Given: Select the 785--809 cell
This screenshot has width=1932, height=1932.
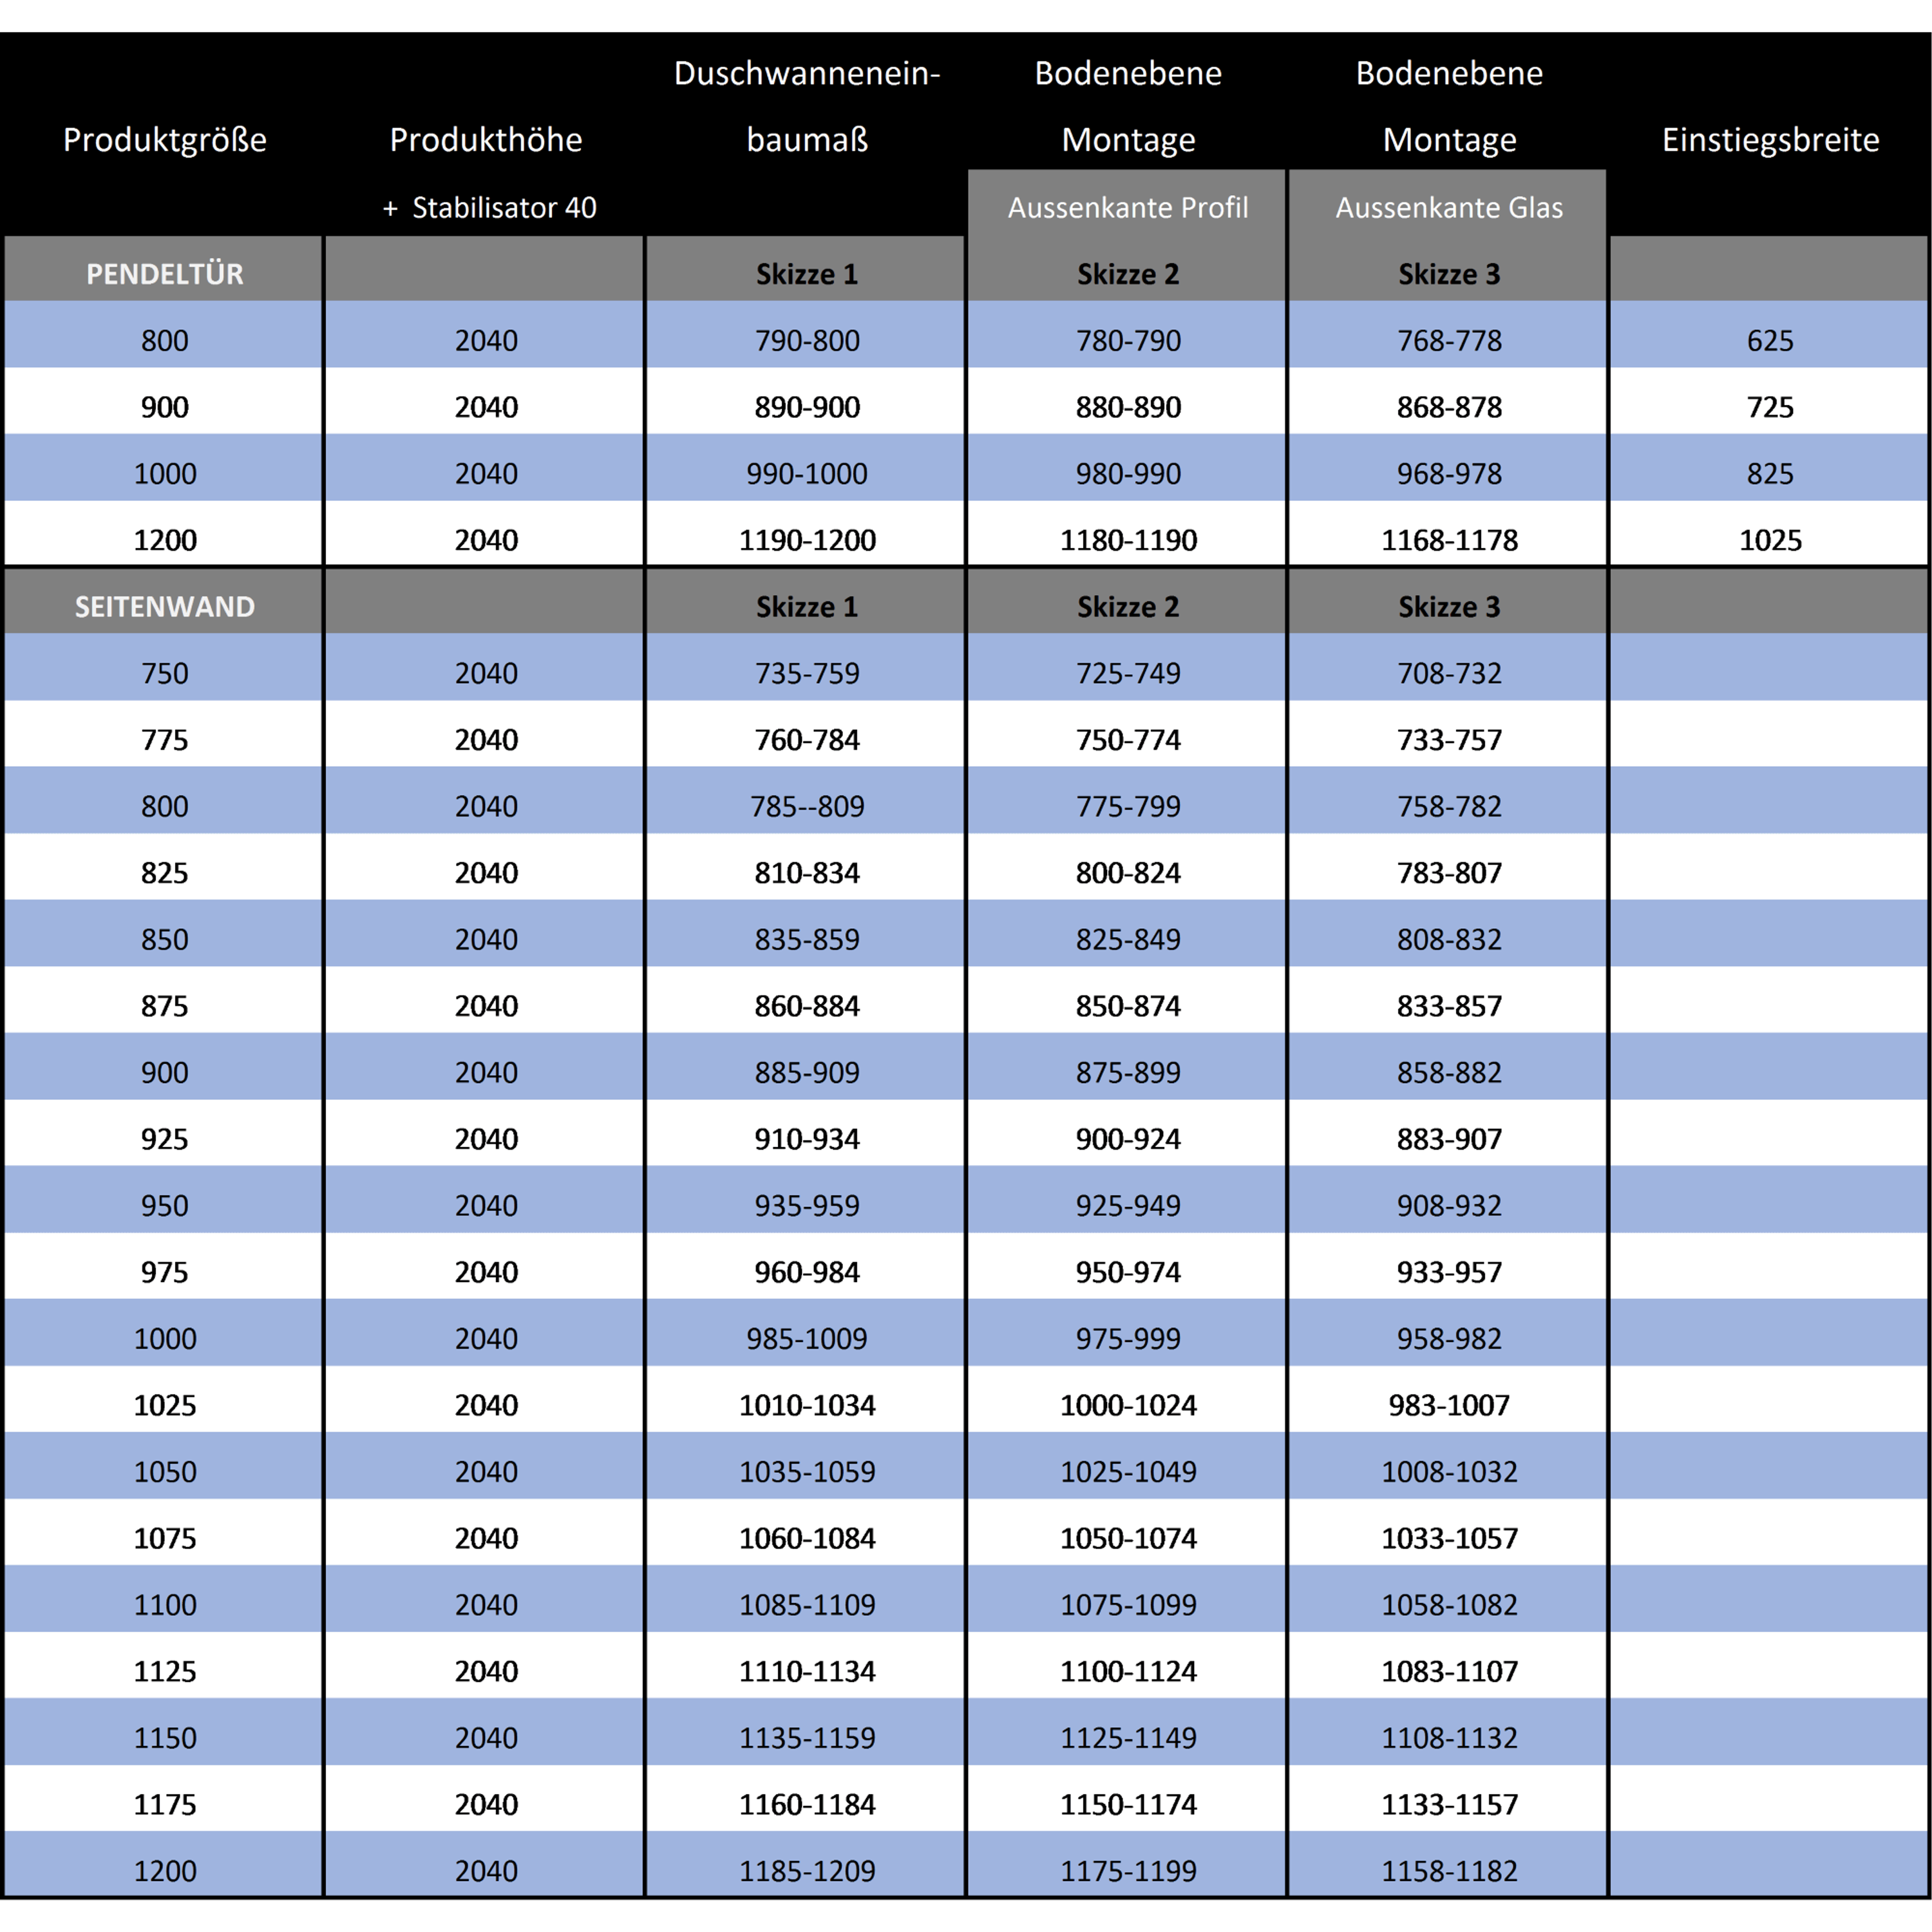Looking at the screenshot, I should (x=807, y=807).
